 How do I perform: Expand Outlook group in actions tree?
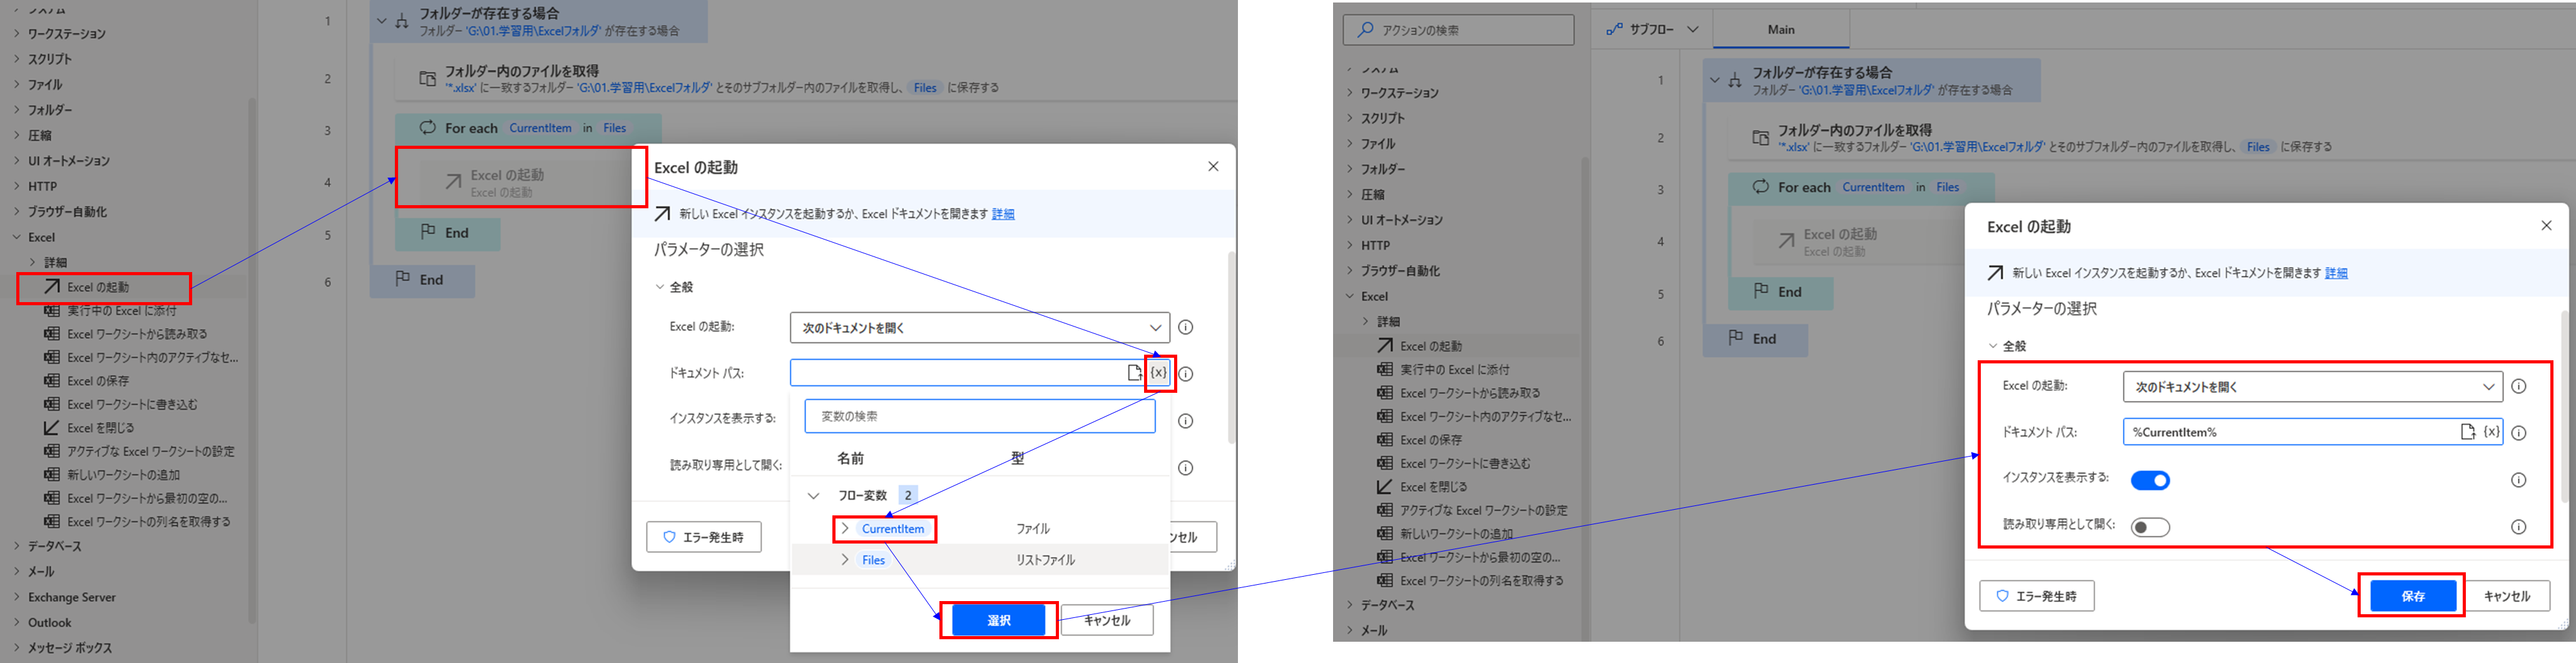(x=17, y=623)
